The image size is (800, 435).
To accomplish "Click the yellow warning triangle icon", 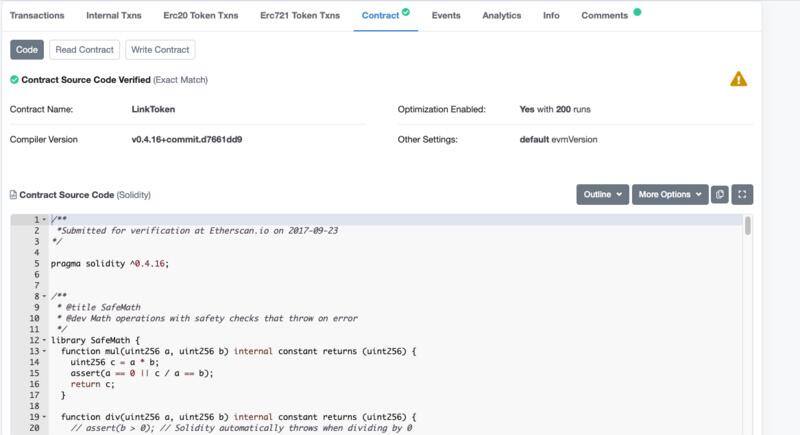I will tap(738, 79).
